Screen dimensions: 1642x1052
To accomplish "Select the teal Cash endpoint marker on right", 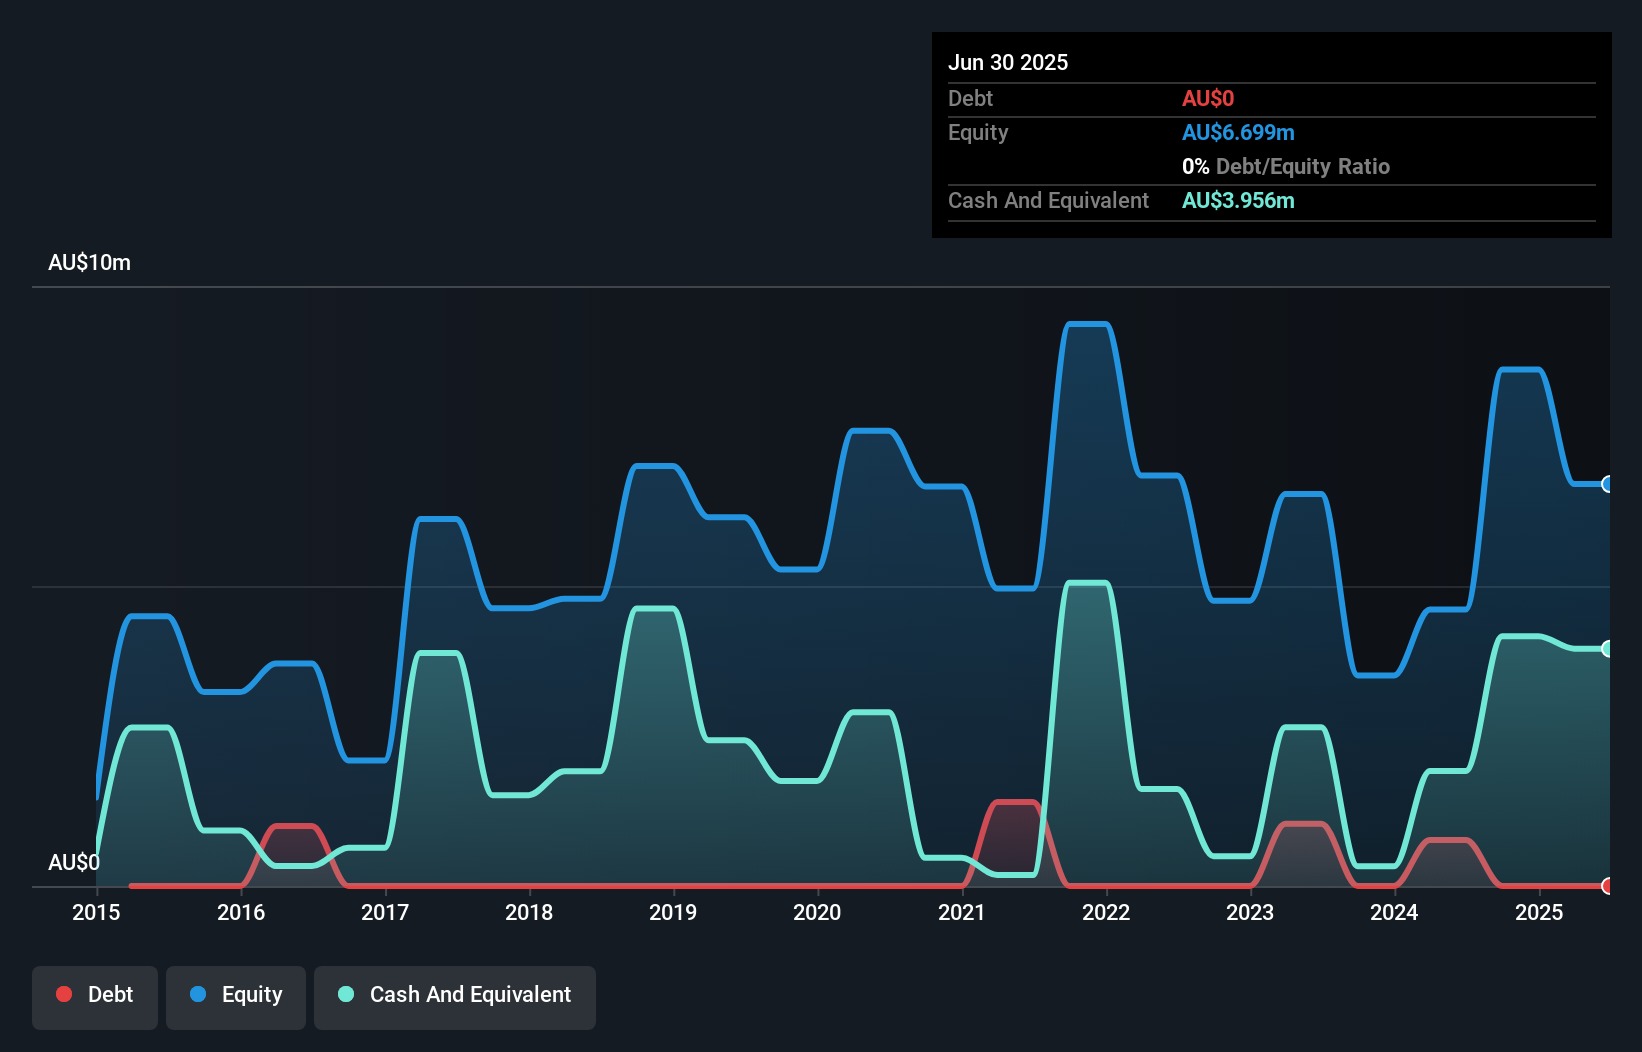I will [x=1607, y=648].
